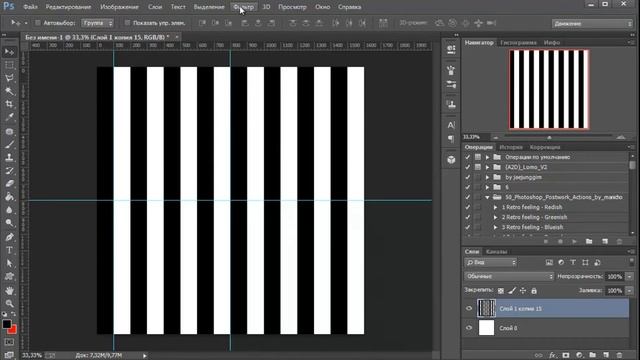Create new group with folder icon in Layers
640x360 pixels.
pyautogui.click(x=592, y=355)
